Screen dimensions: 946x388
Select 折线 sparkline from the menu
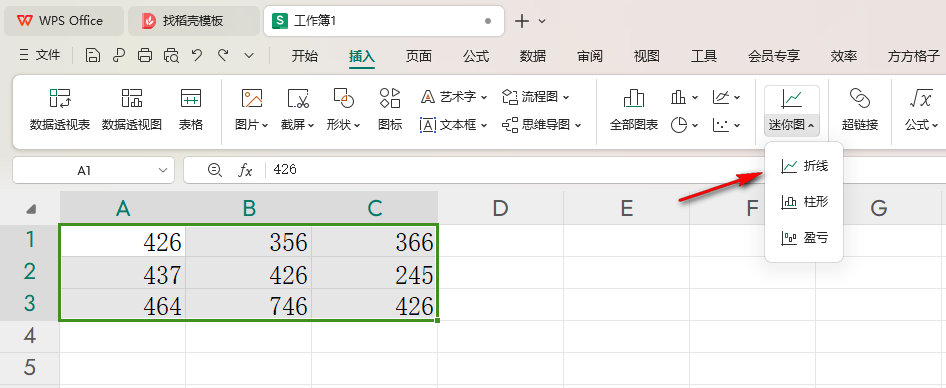click(x=804, y=166)
